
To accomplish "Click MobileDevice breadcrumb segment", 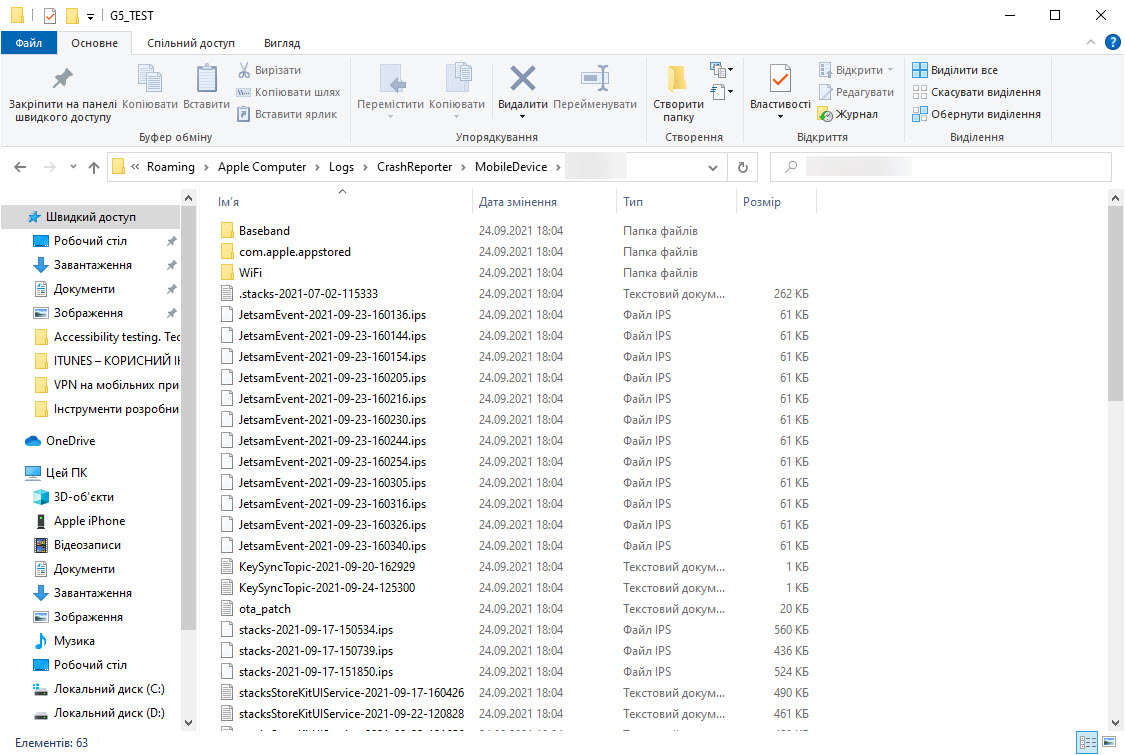I will pyautogui.click(x=511, y=167).
